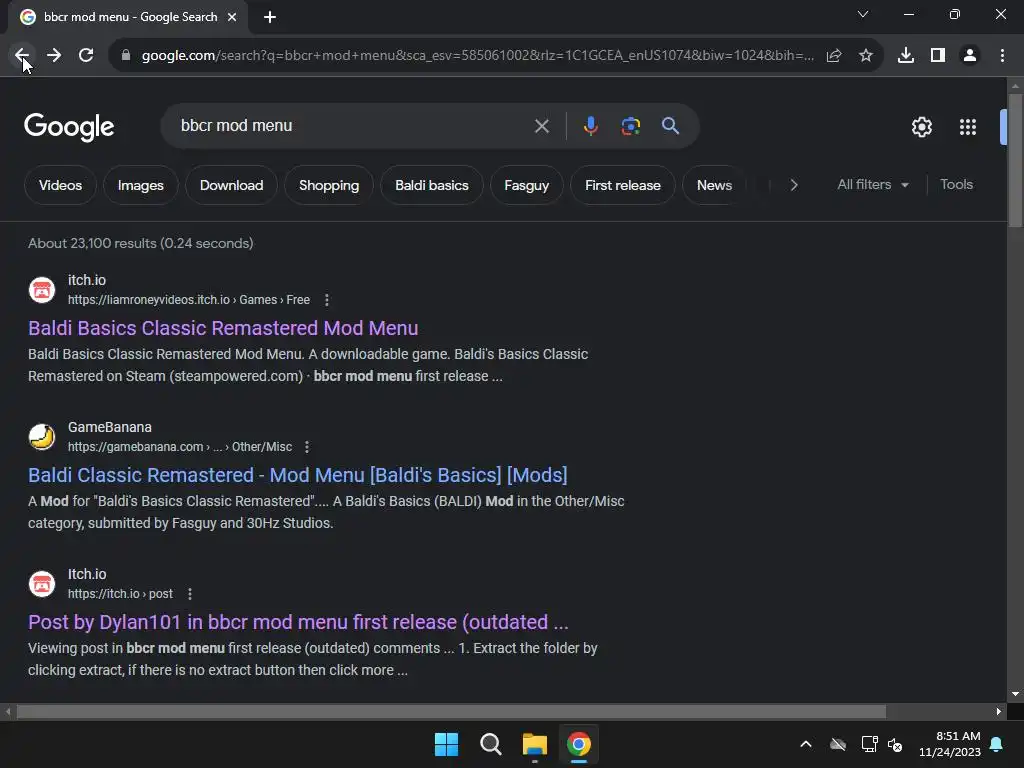Image resolution: width=1024 pixels, height=768 pixels.
Task: Open File Explorer from the taskbar
Action: pos(534,744)
